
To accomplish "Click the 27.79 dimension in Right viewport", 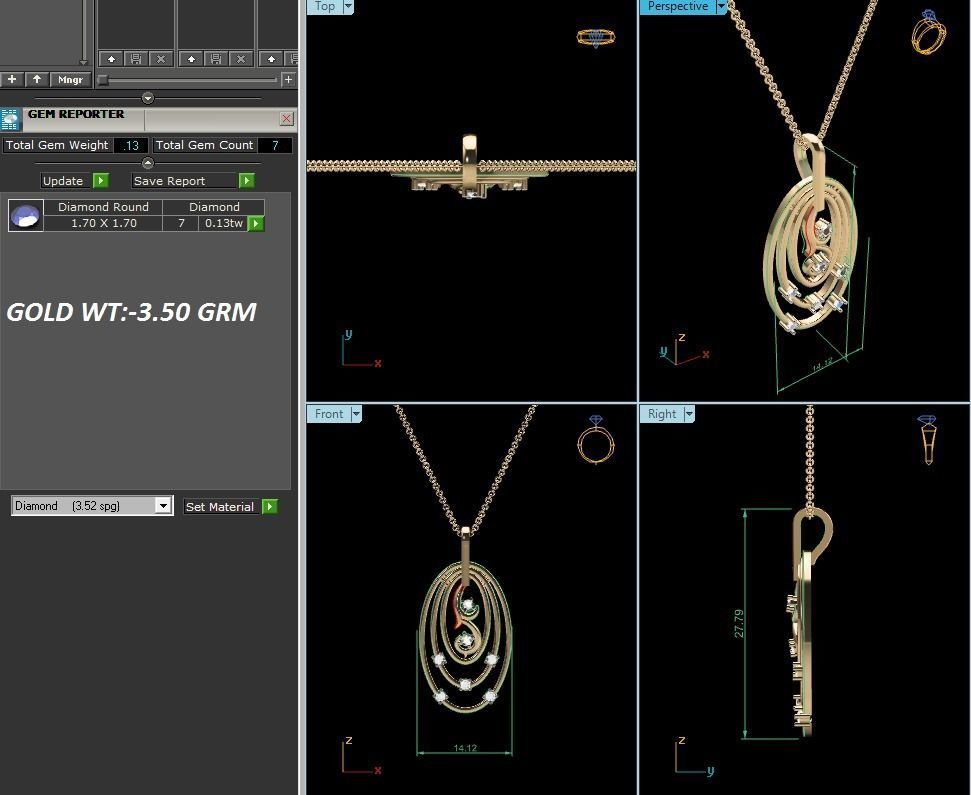I will click(739, 623).
